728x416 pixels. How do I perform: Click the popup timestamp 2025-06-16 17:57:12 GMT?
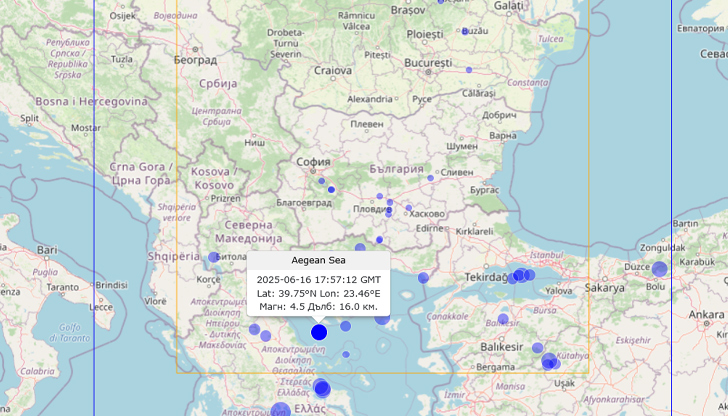(318, 279)
